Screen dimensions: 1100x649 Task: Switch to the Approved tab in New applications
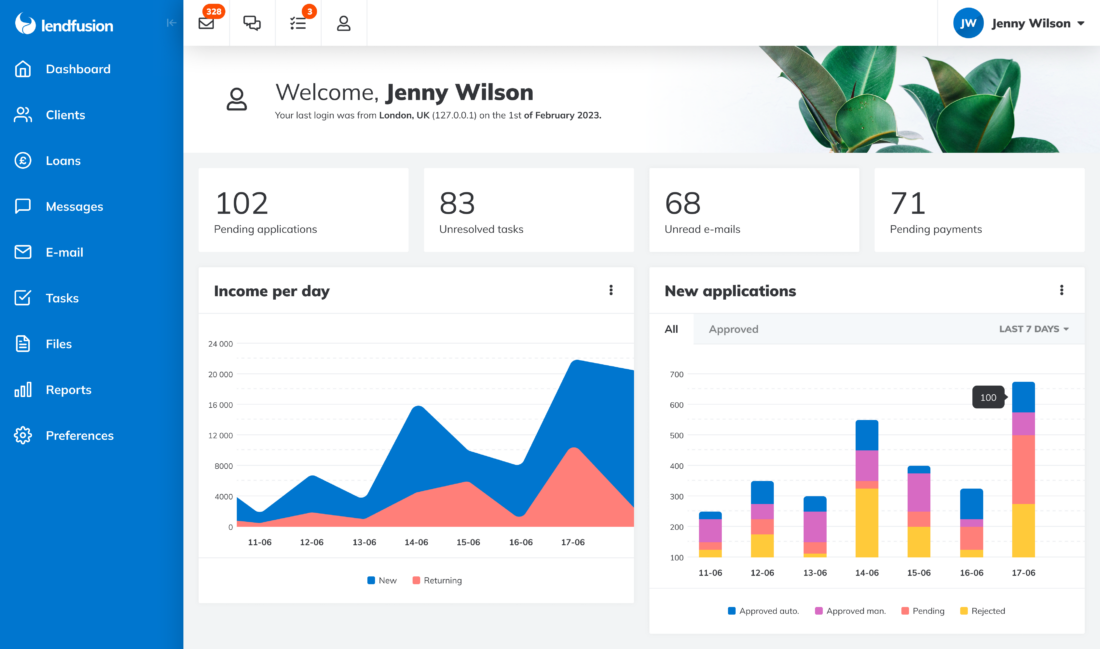coord(734,328)
